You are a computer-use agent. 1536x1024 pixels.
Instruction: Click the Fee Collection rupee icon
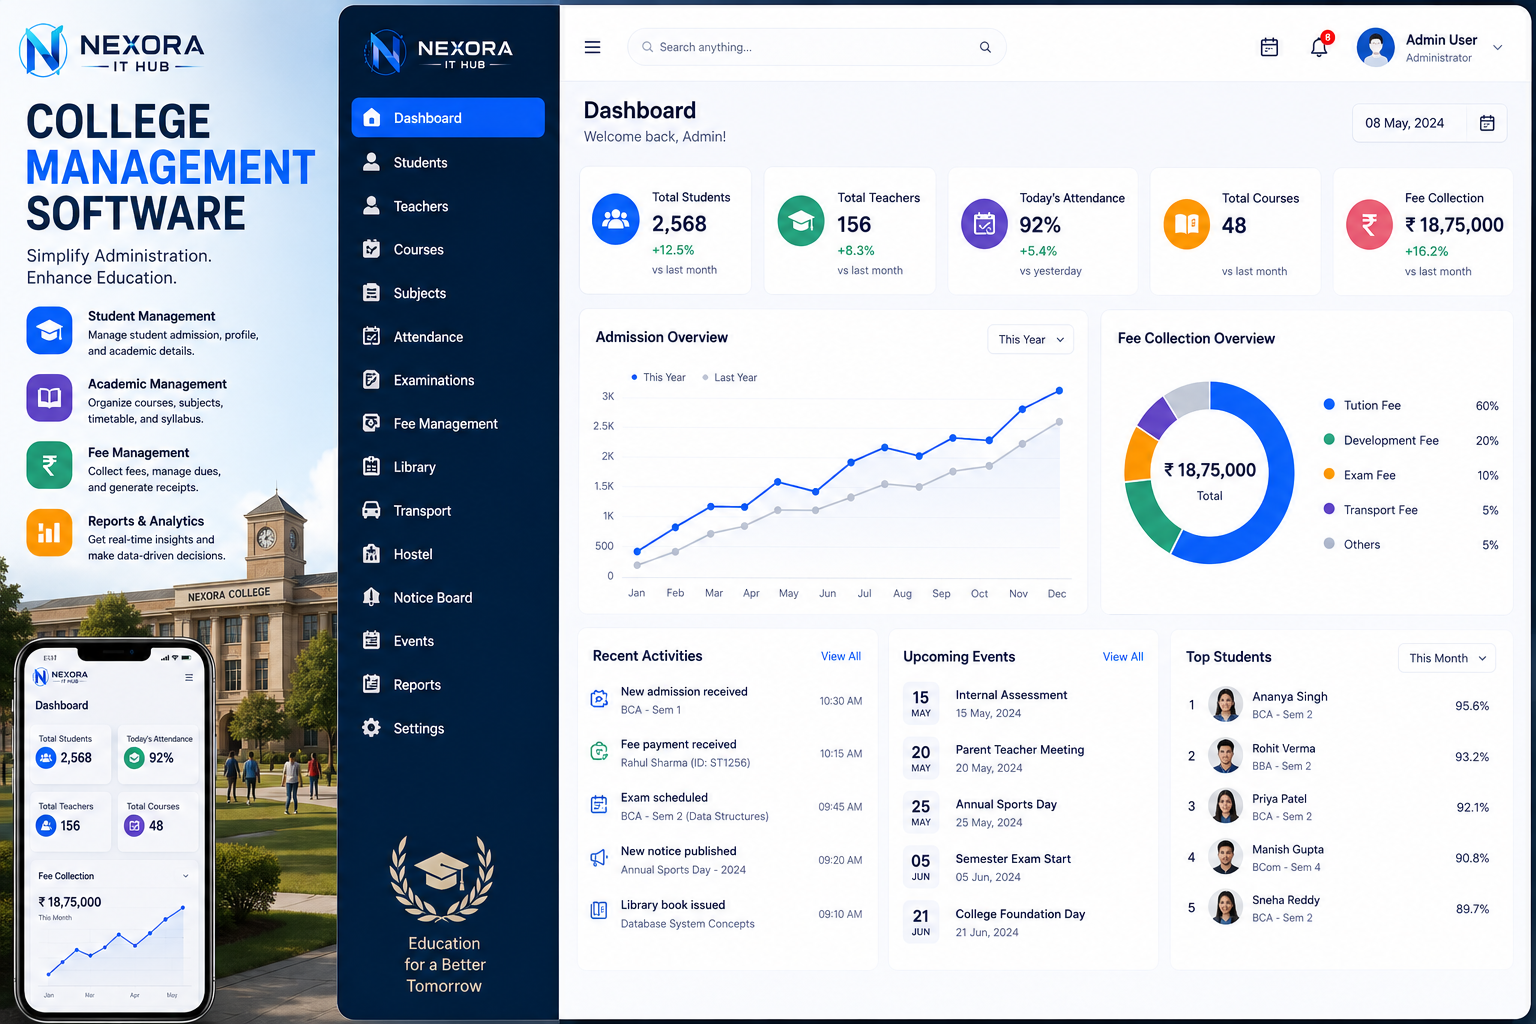click(1369, 224)
